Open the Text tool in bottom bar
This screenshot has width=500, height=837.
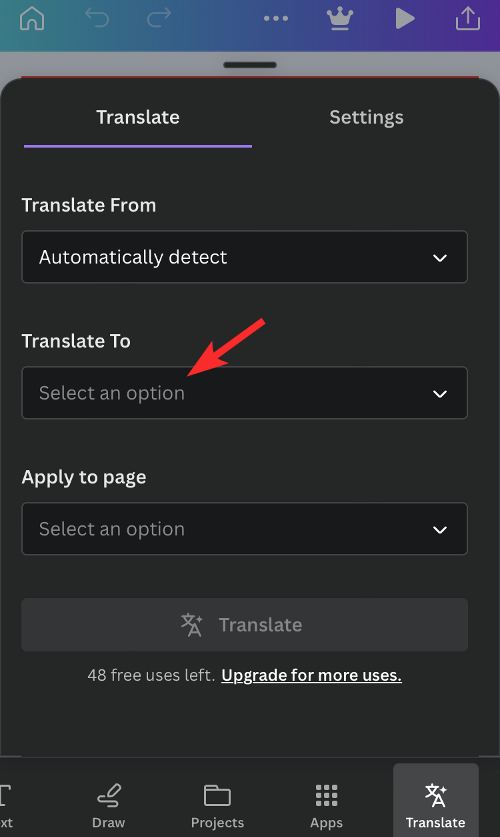[x=6, y=806]
